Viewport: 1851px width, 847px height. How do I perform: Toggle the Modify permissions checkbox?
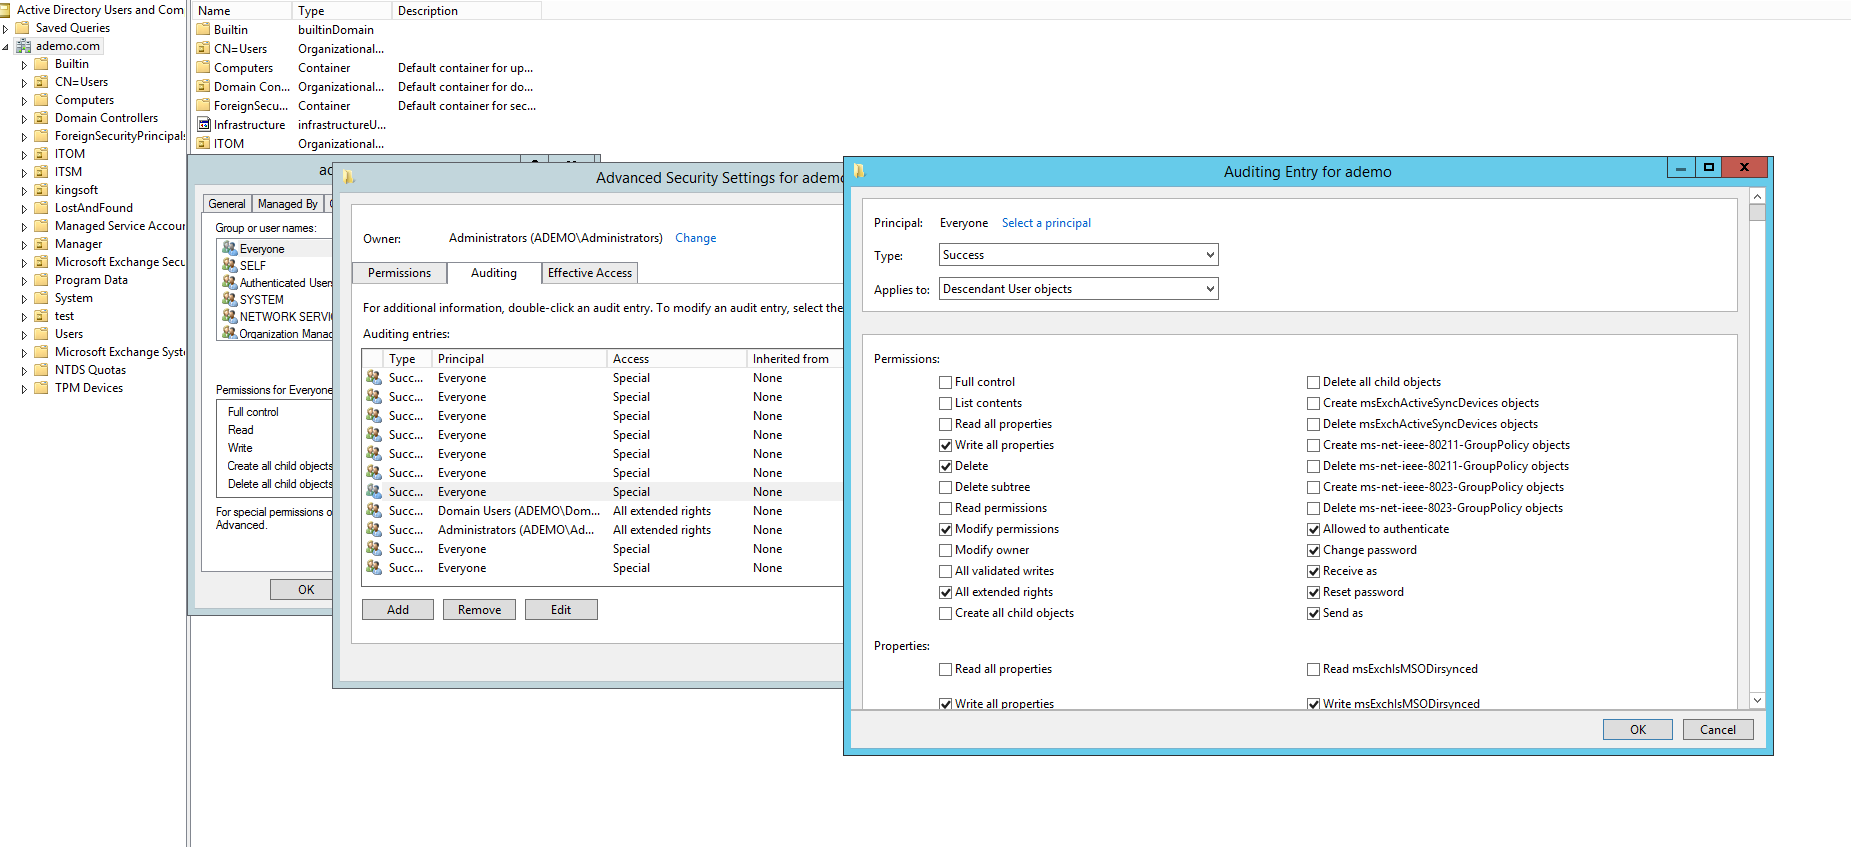[x=946, y=529]
